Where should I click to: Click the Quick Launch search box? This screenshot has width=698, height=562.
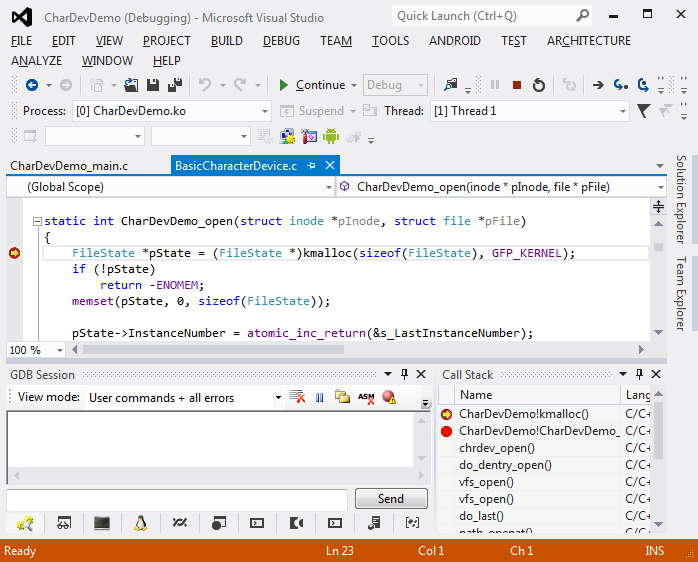[x=492, y=16]
